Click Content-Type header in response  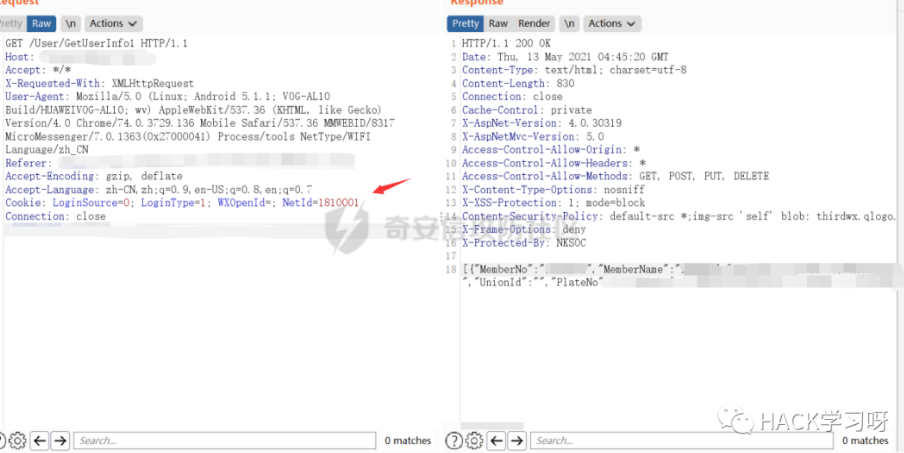[574, 70]
